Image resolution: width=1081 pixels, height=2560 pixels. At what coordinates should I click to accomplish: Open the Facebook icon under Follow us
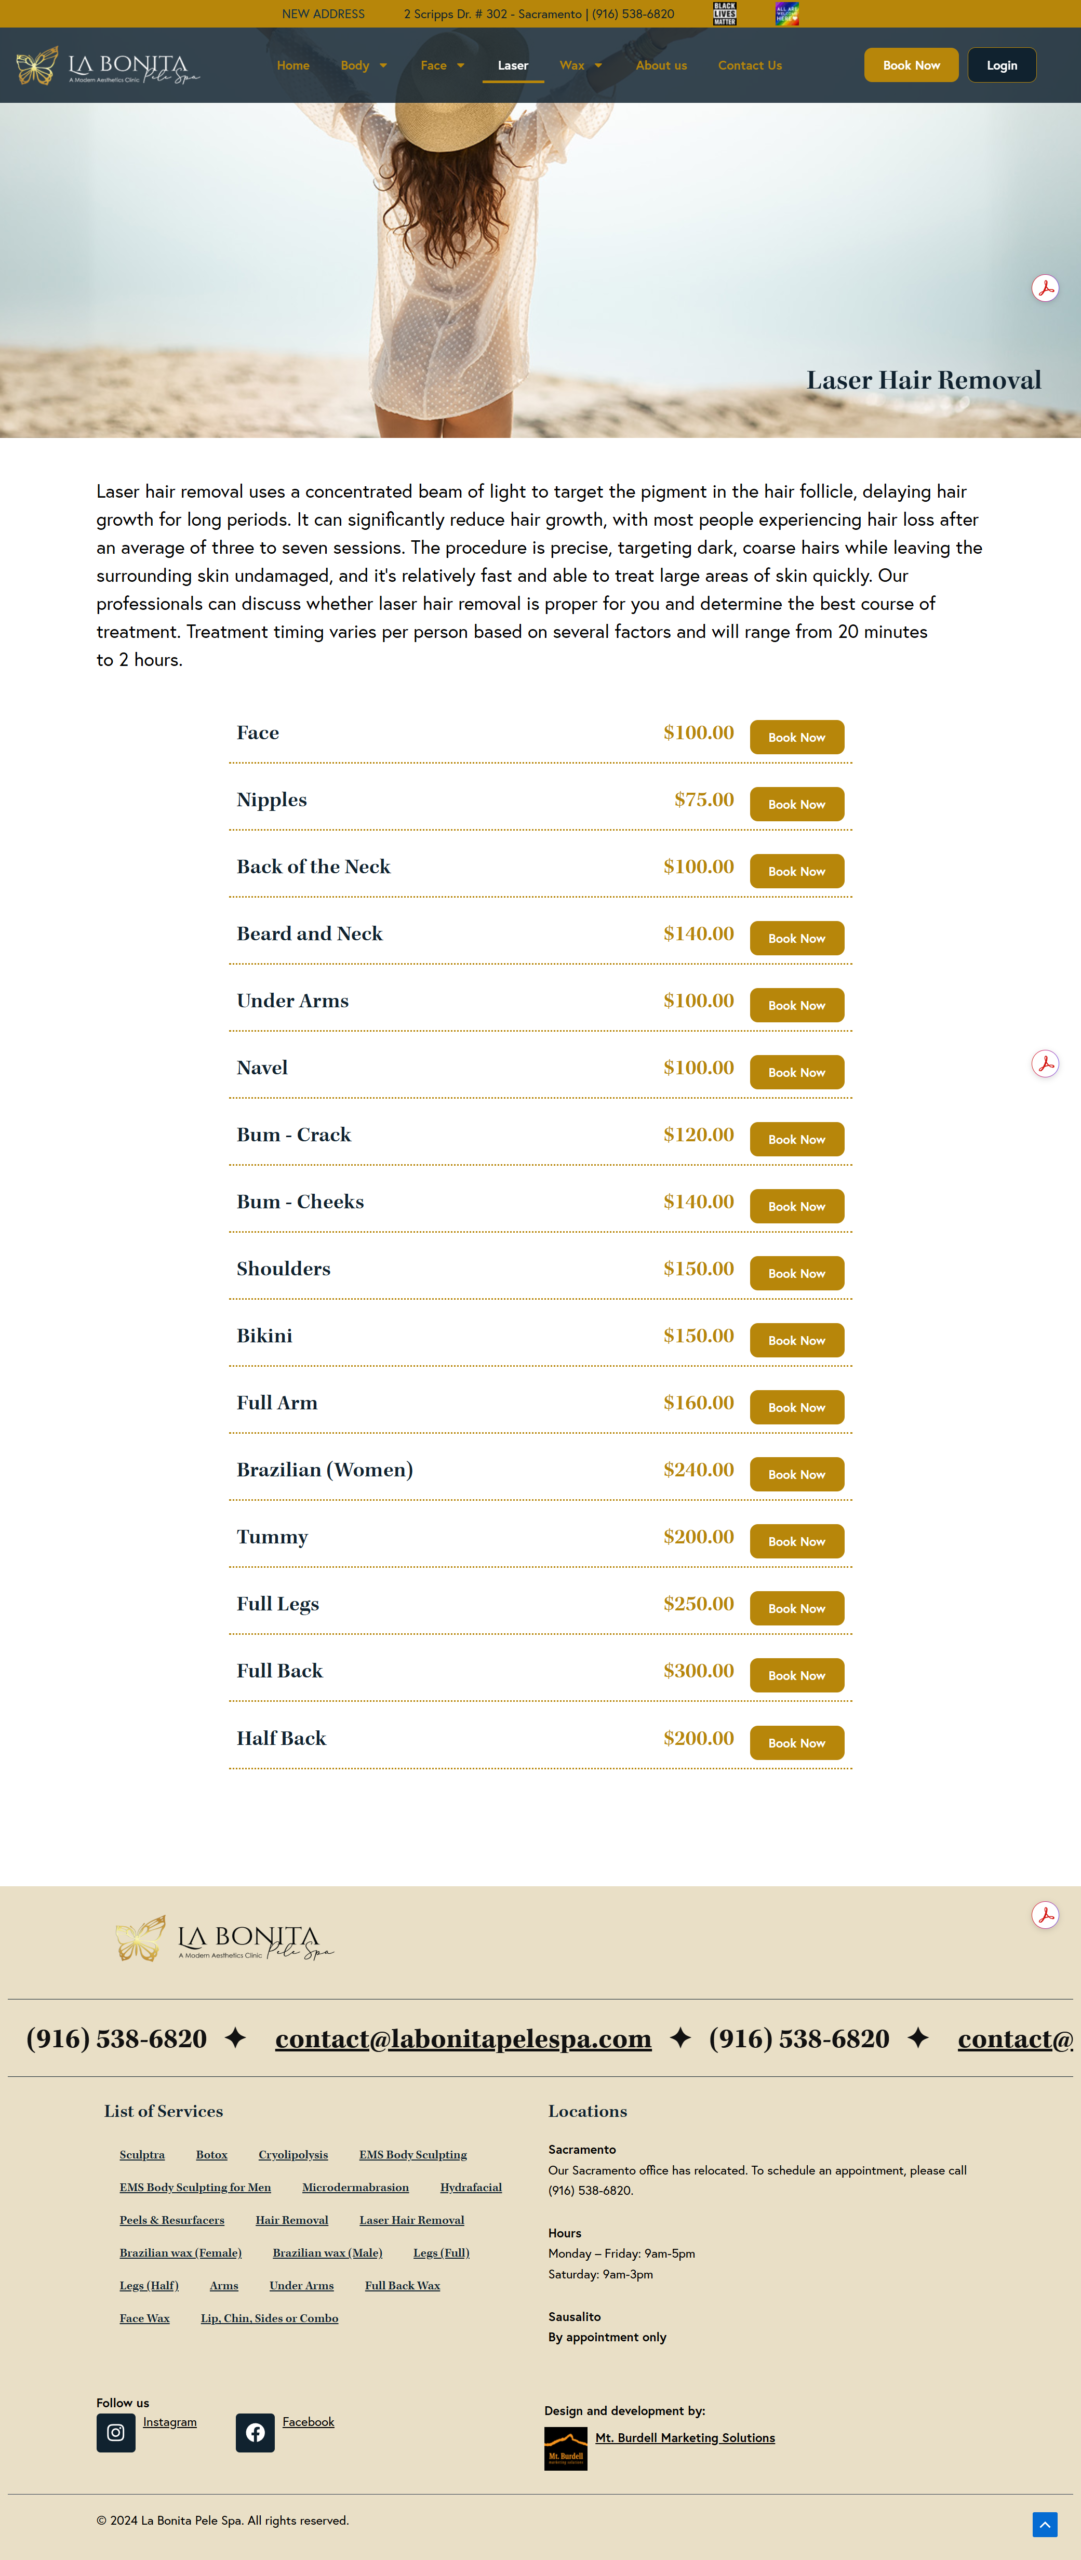pyautogui.click(x=255, y=2432)
